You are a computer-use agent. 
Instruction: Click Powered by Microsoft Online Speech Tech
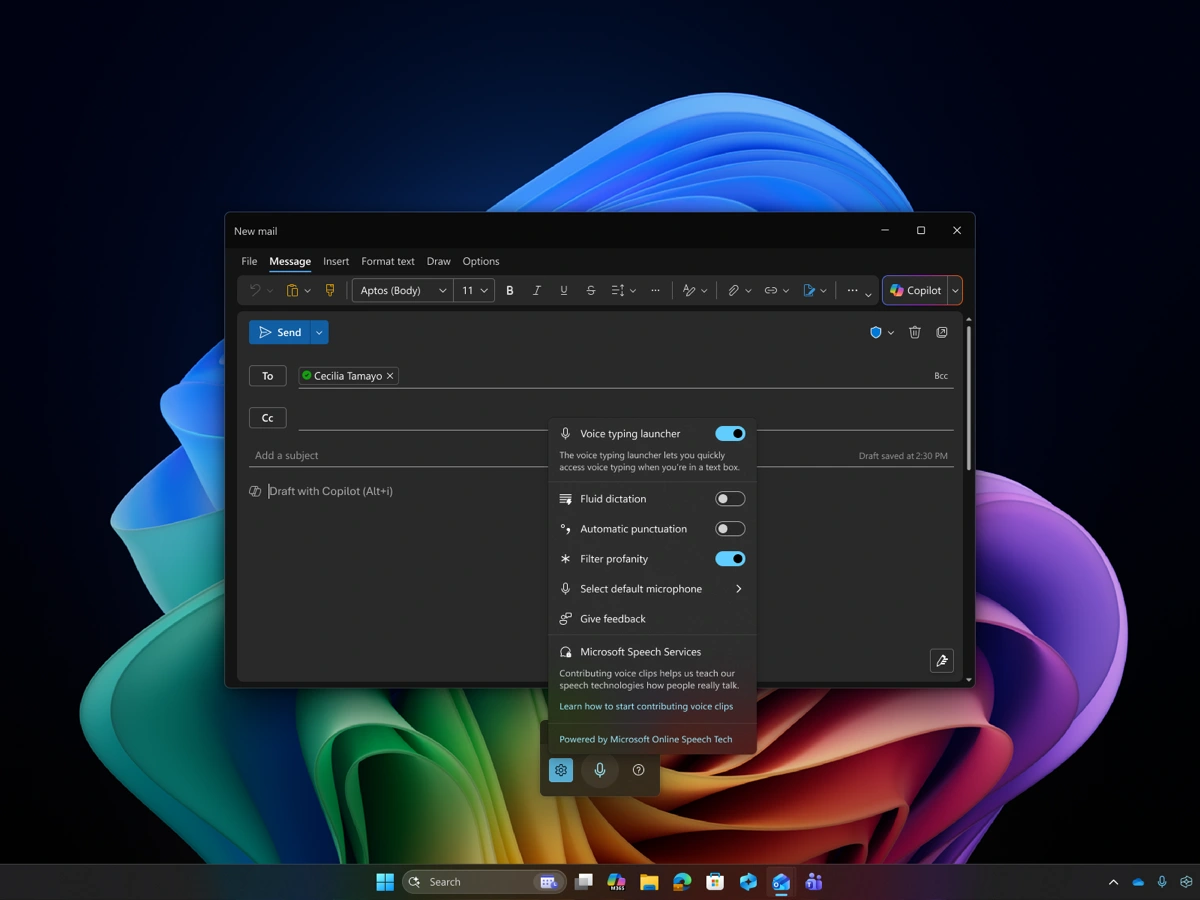pos(646,739)
